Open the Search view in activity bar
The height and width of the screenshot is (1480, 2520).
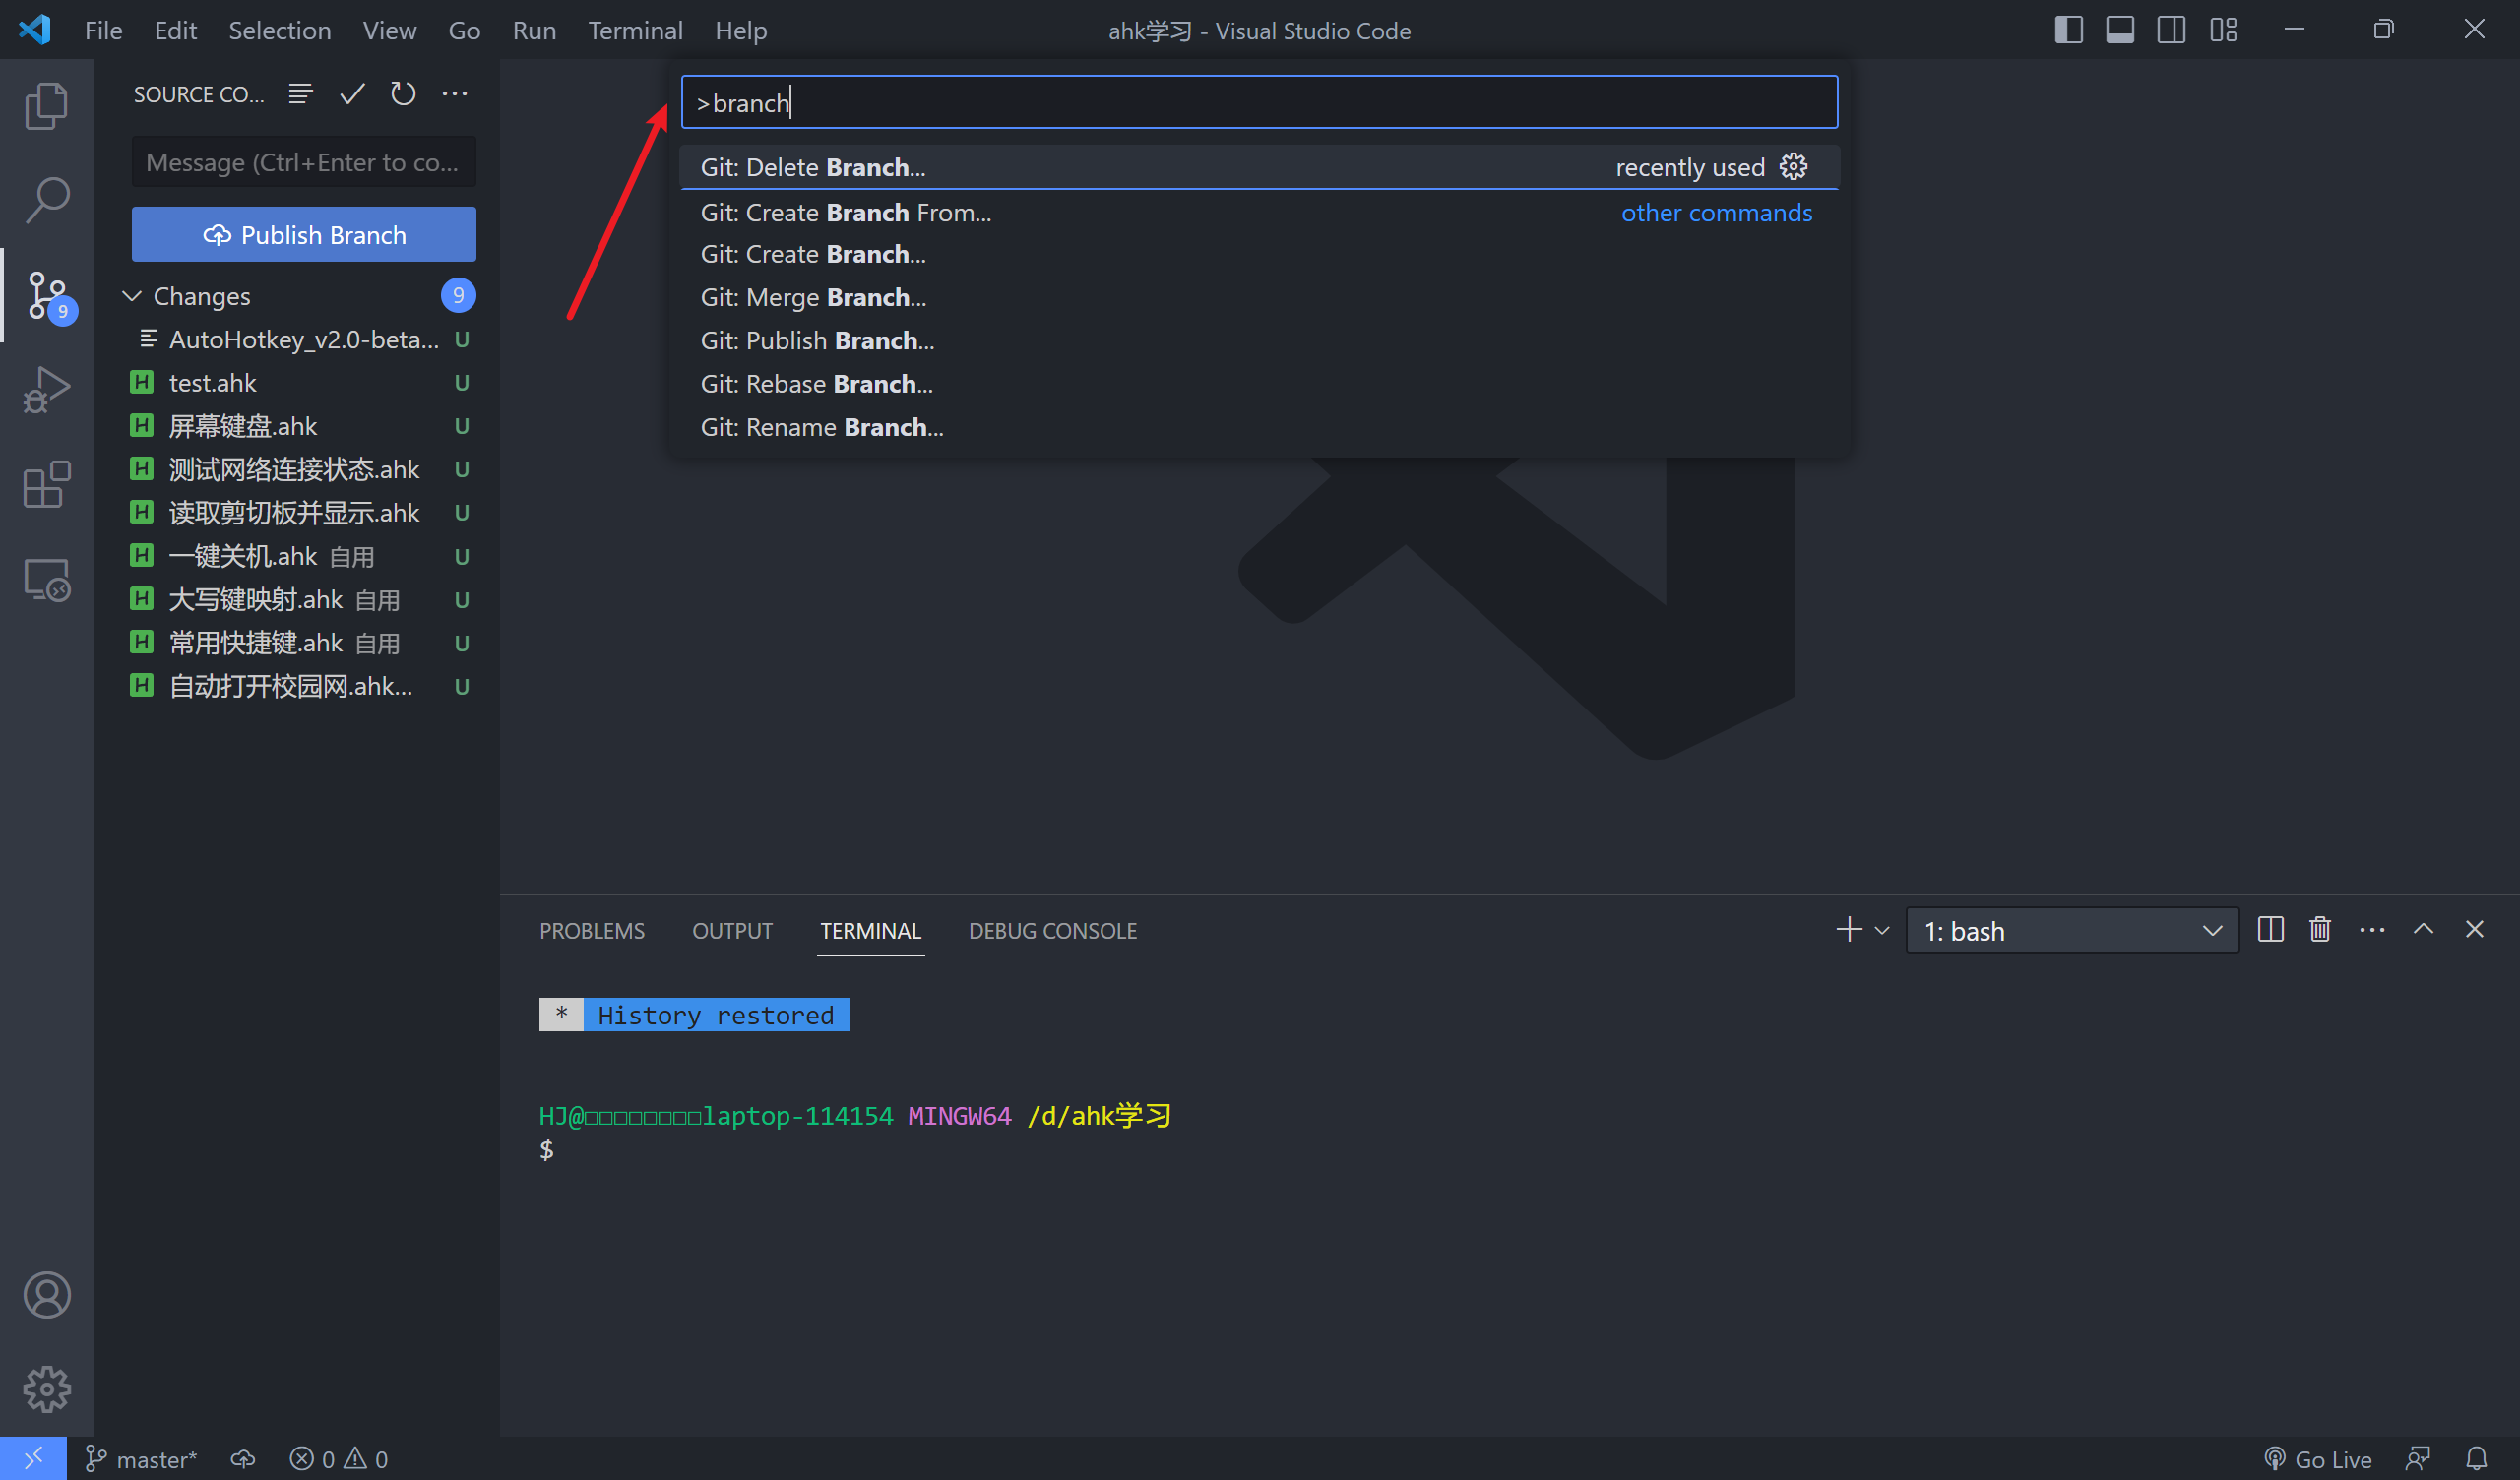[x=46, y=200]
